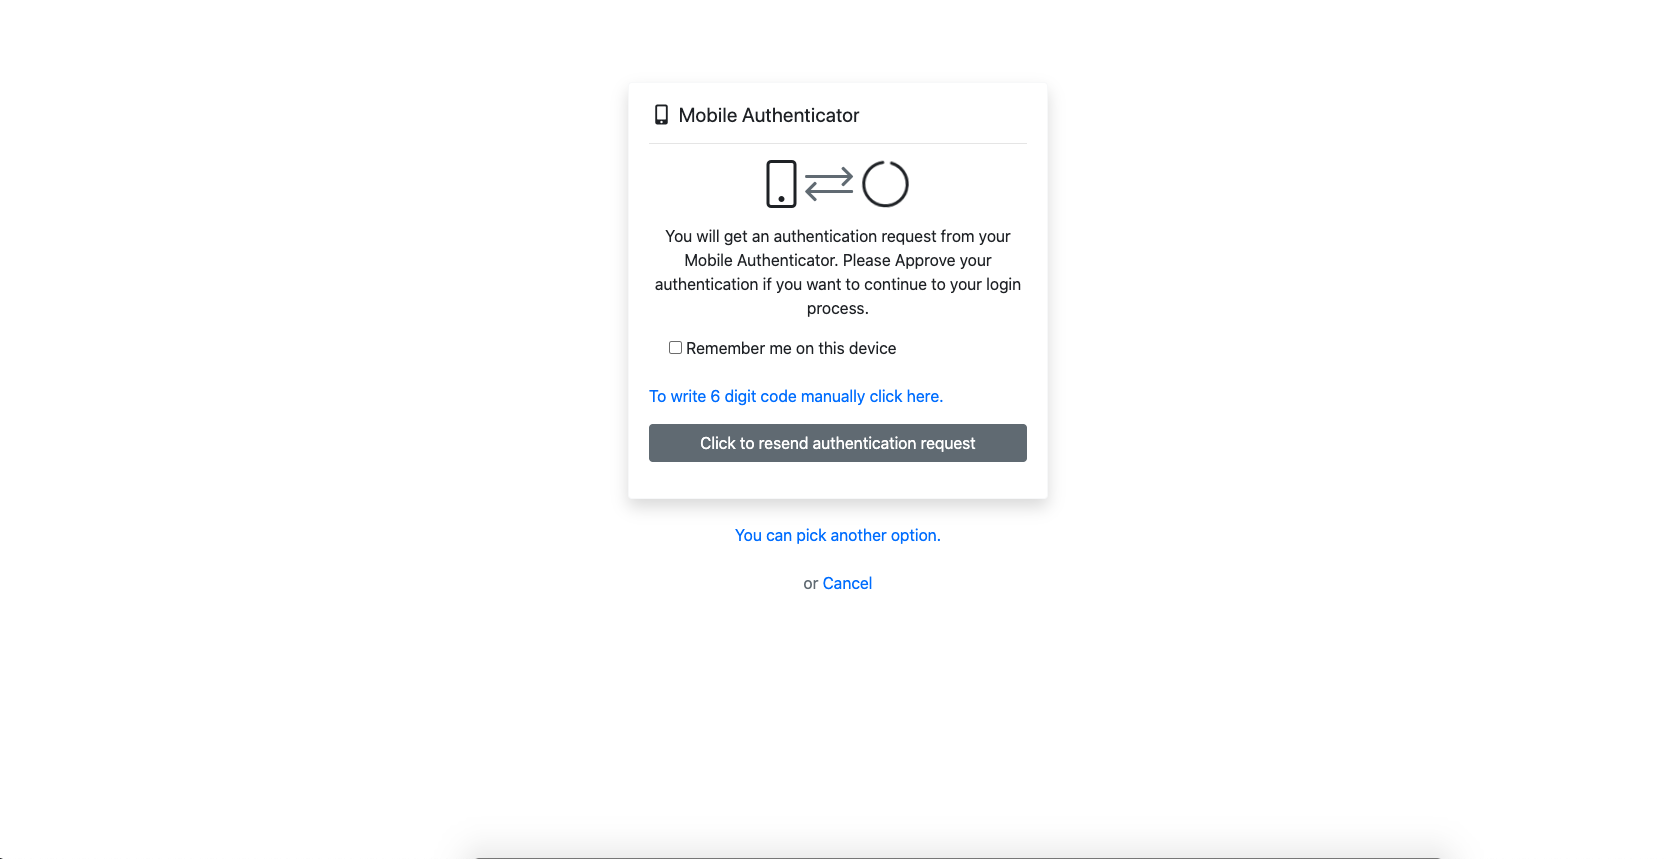Click the Mobile Authenticator heading text

[769, 115]
